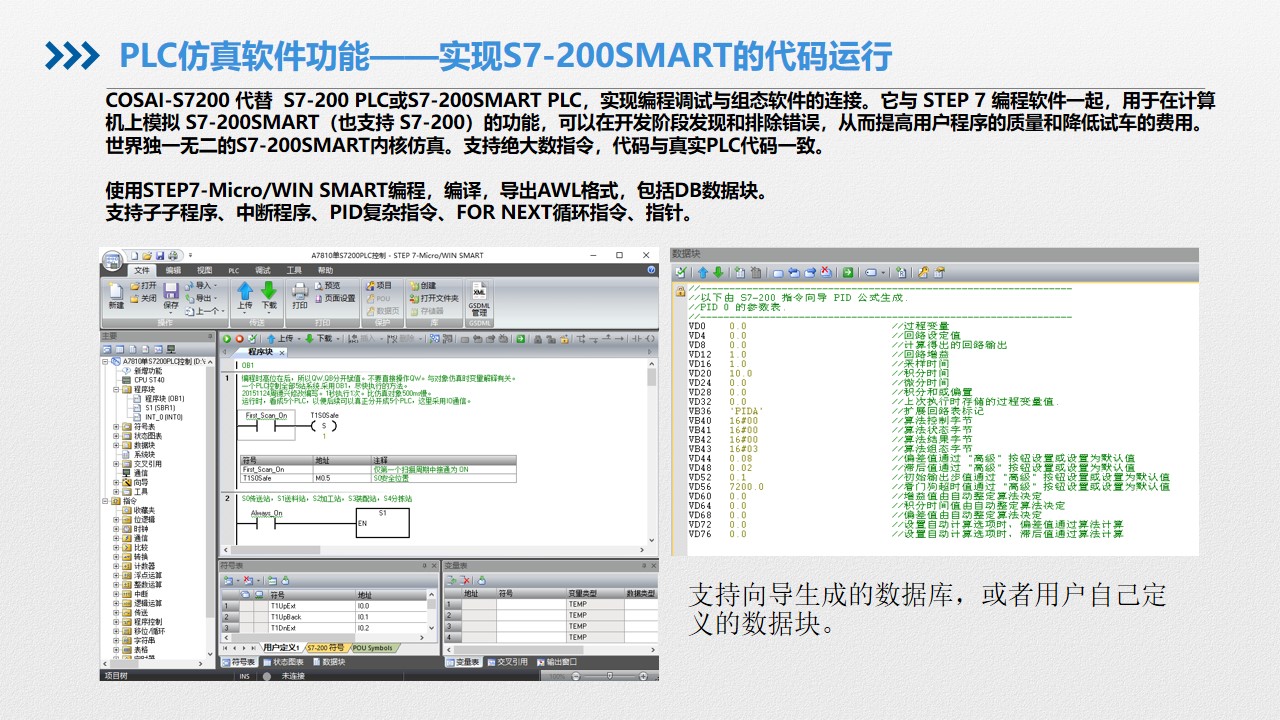1280x720 pixels.
Task: Click the key icon in 数据块 toolbar
Action: pyautogui.click(x=923, y=272)
